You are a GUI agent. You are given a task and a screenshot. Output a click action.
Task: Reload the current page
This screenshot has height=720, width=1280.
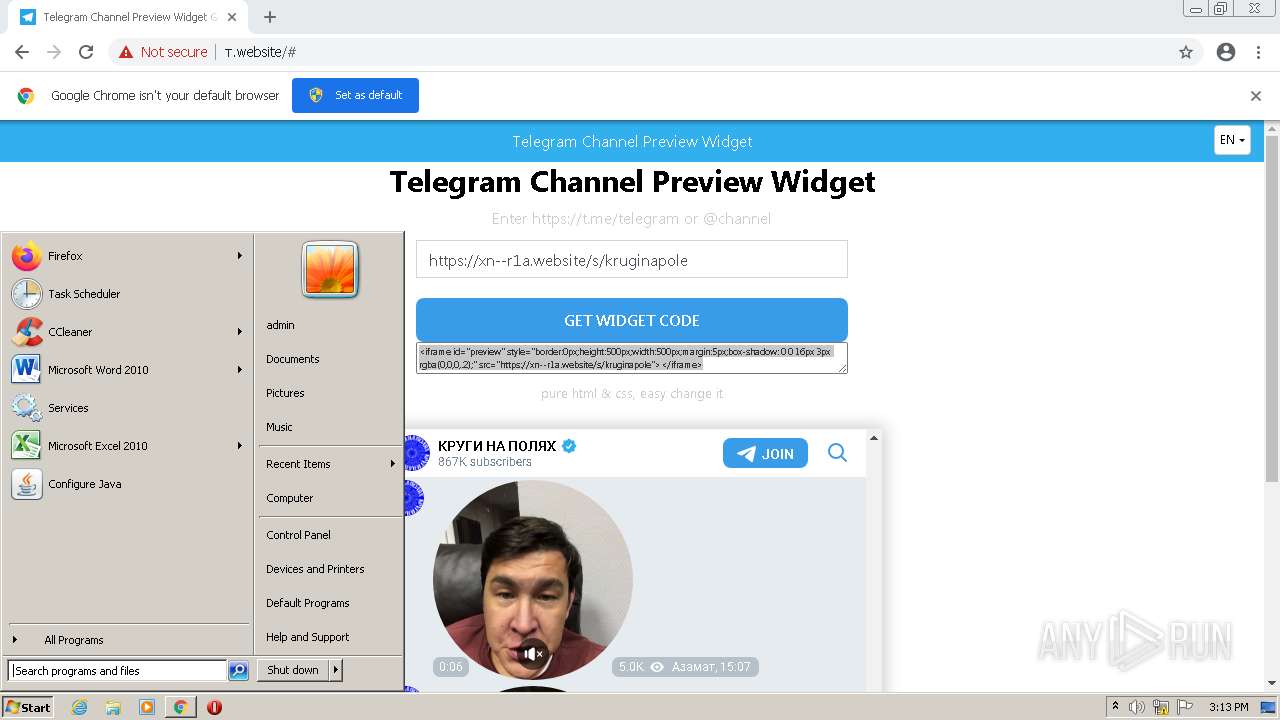tap(86, 52)
